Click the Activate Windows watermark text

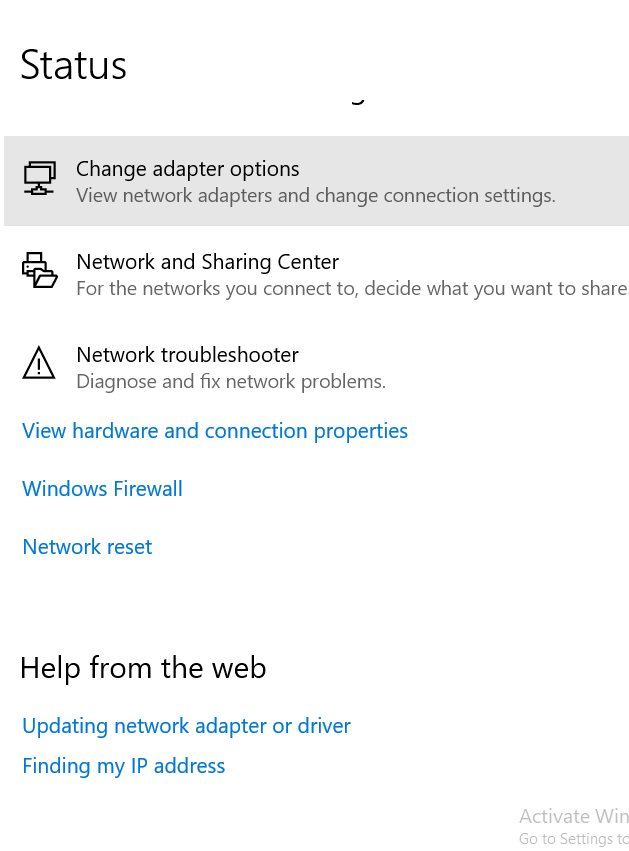[574, 816]
